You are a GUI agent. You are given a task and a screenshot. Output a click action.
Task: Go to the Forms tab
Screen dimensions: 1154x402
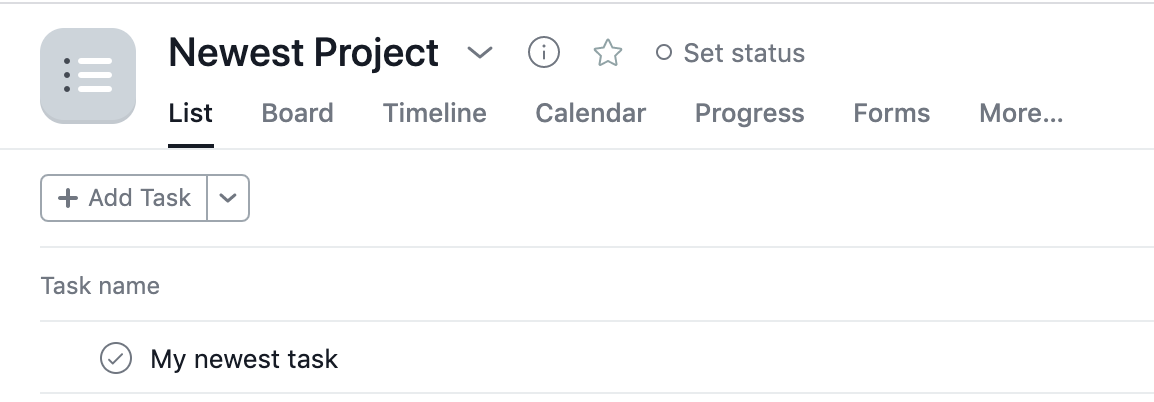click(x=891, y=113)
